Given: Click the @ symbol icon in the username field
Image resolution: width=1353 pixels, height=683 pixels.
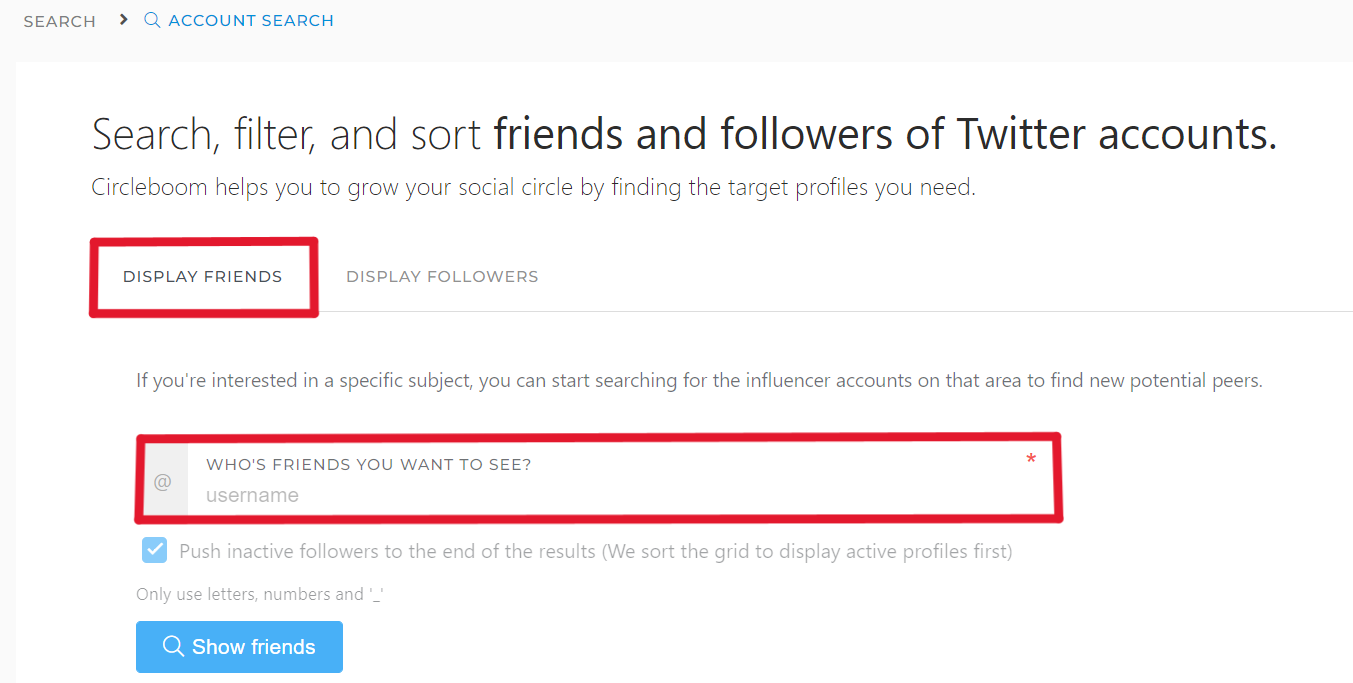Looking at the screenshot, I should click(163, 481).
